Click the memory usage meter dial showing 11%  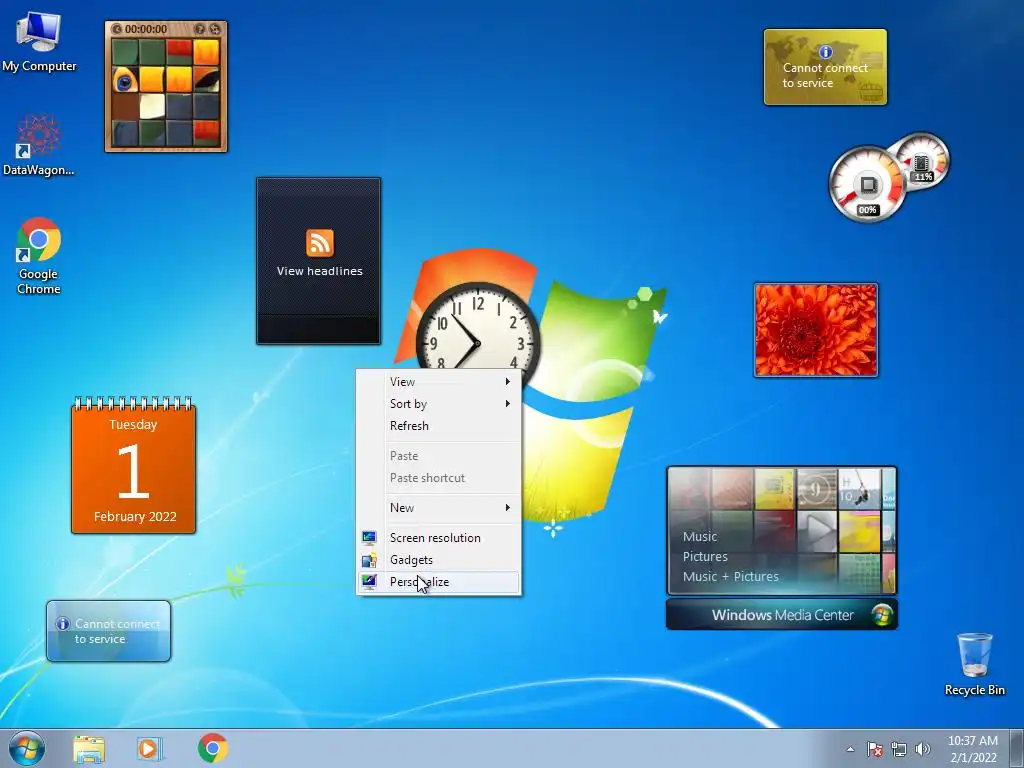point(922,161)
